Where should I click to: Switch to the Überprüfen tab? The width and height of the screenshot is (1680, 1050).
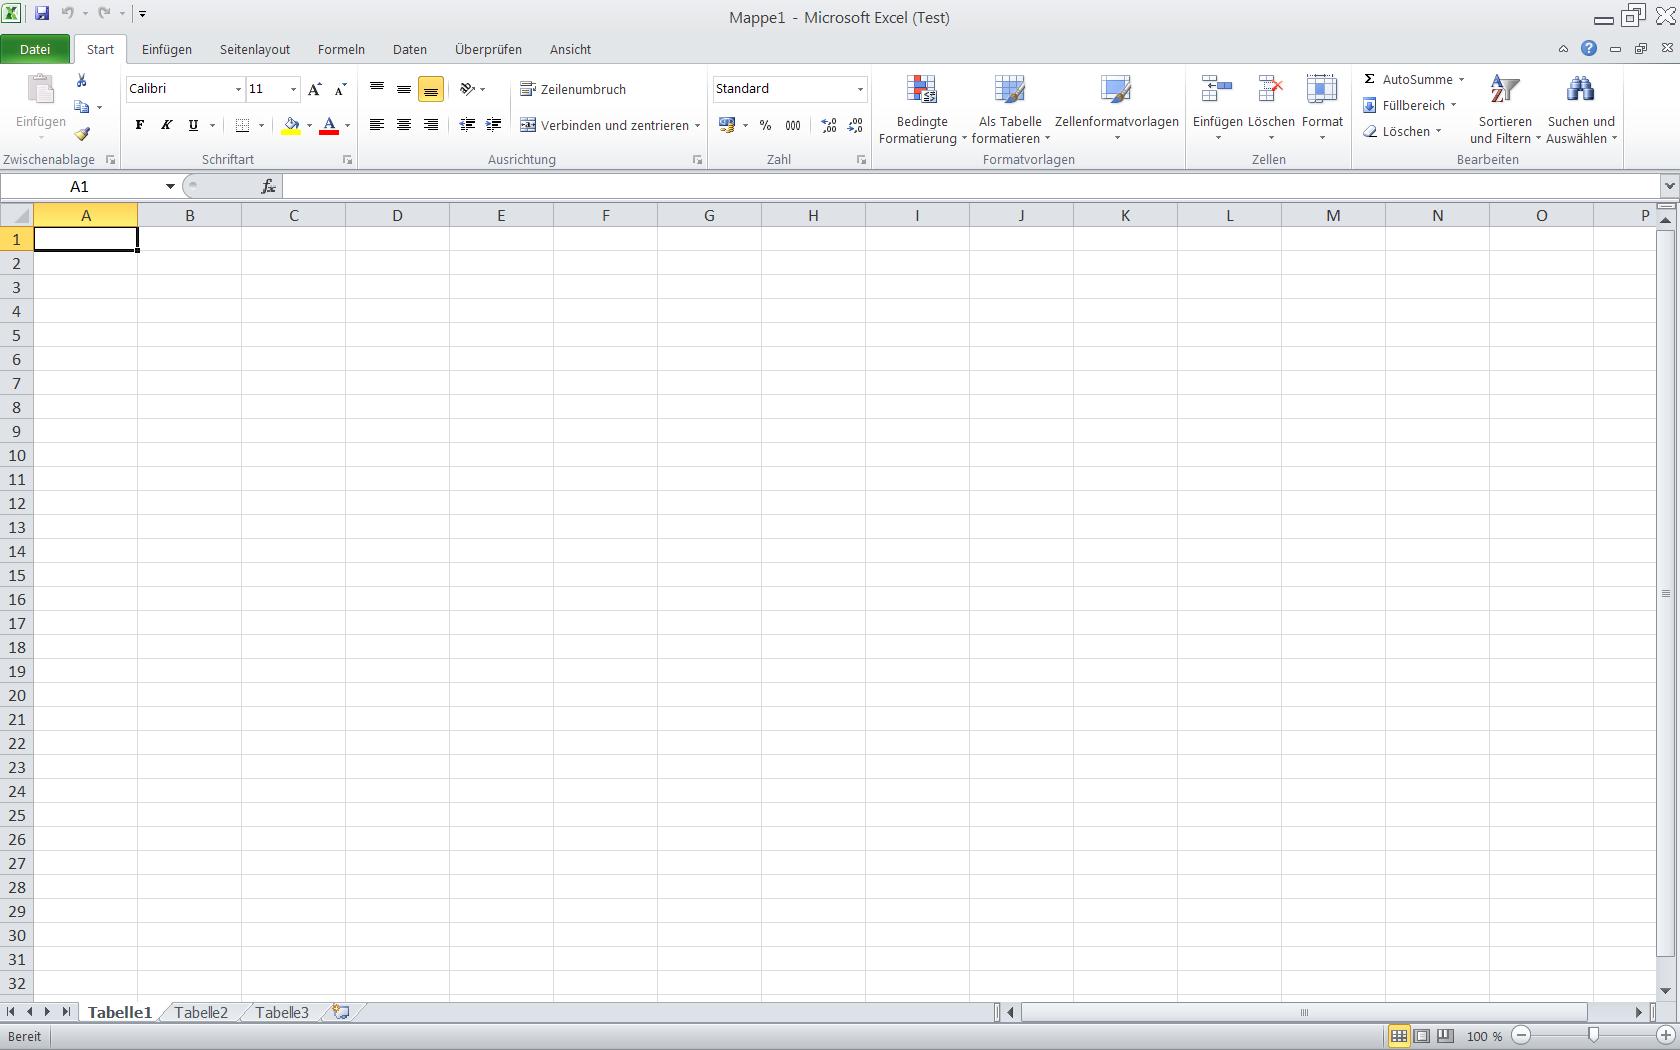488,49
